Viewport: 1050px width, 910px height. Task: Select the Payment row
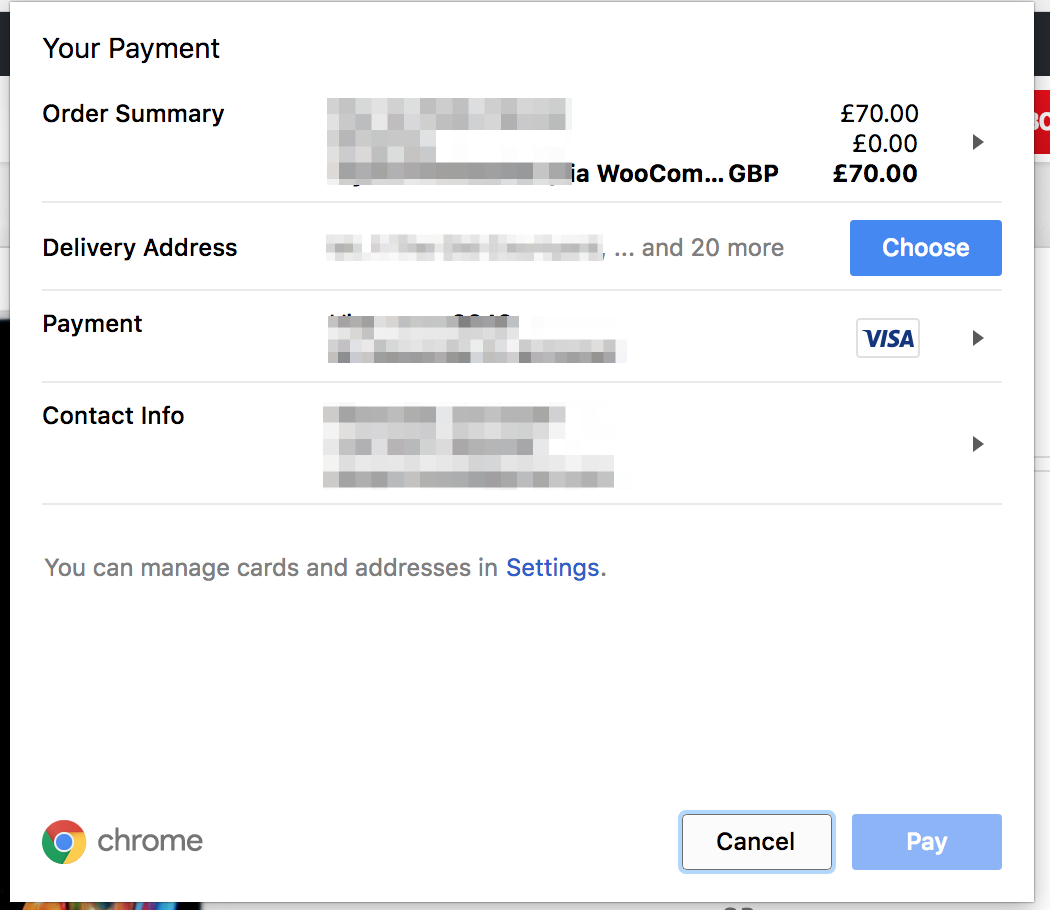(92, 323)
